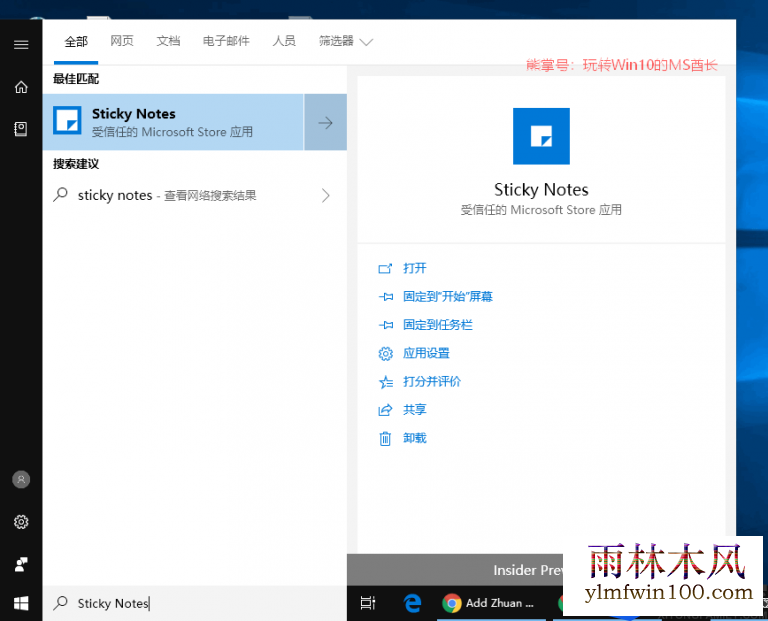Click gear icon beside 应用设置
The width and height of the screenshot is (768, 621).
[x=385, y=353]
